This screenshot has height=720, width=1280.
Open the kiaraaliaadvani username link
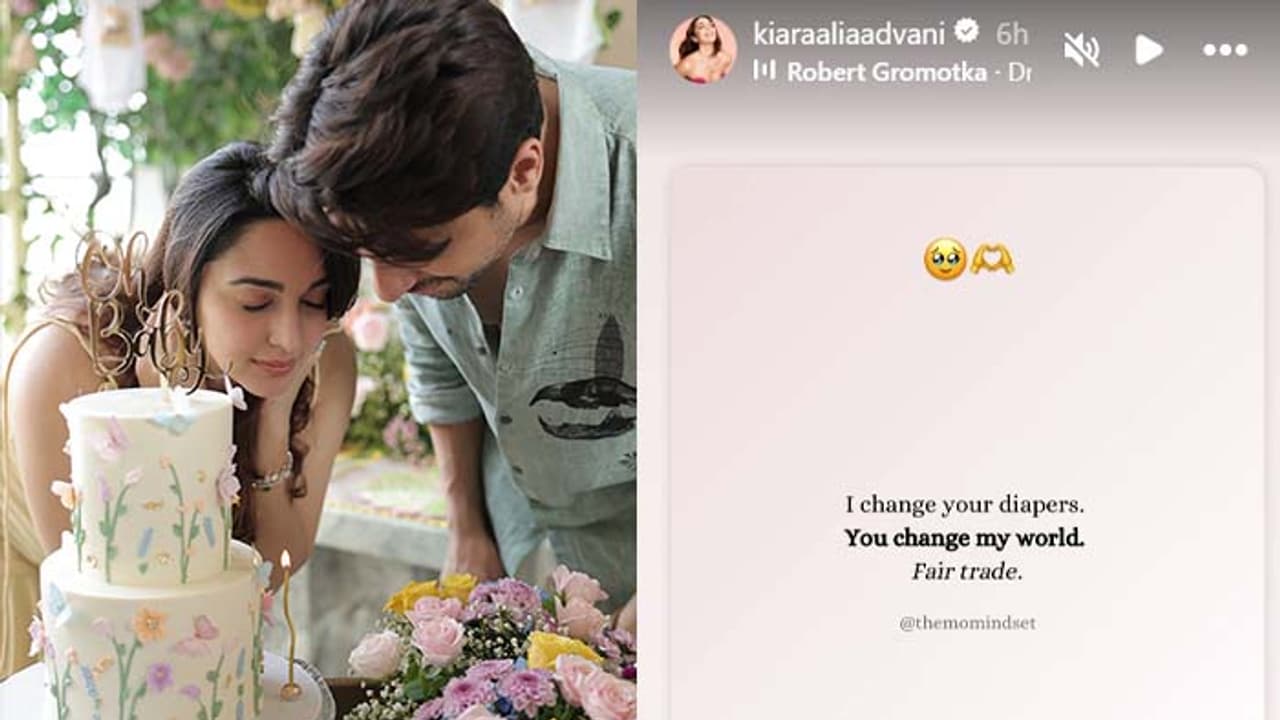(x=849, y=34)
